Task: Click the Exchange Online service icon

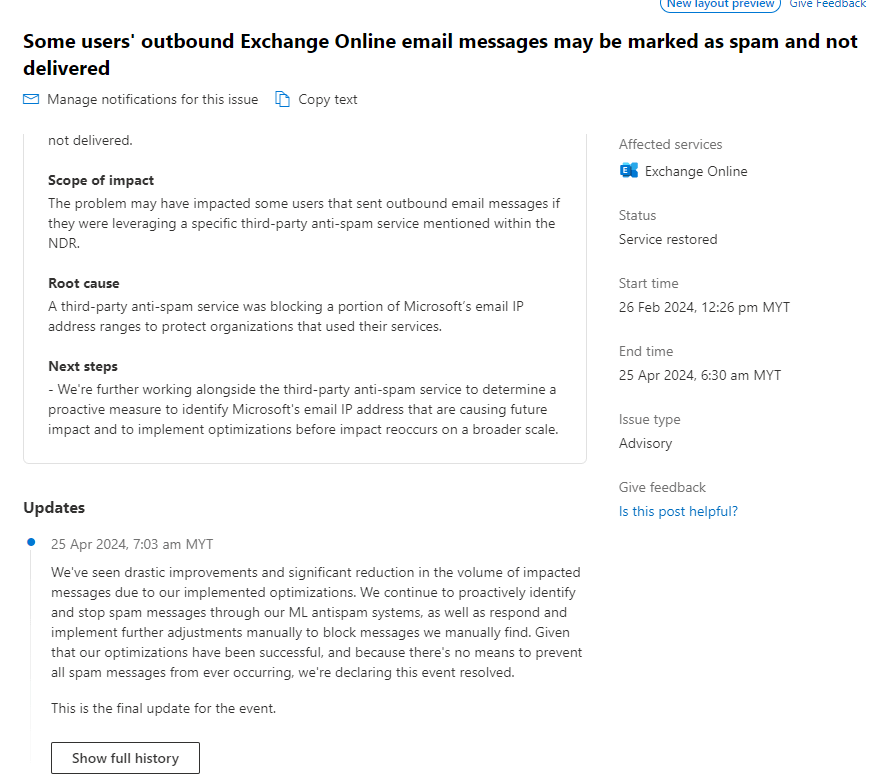Action: pos(629,171)
